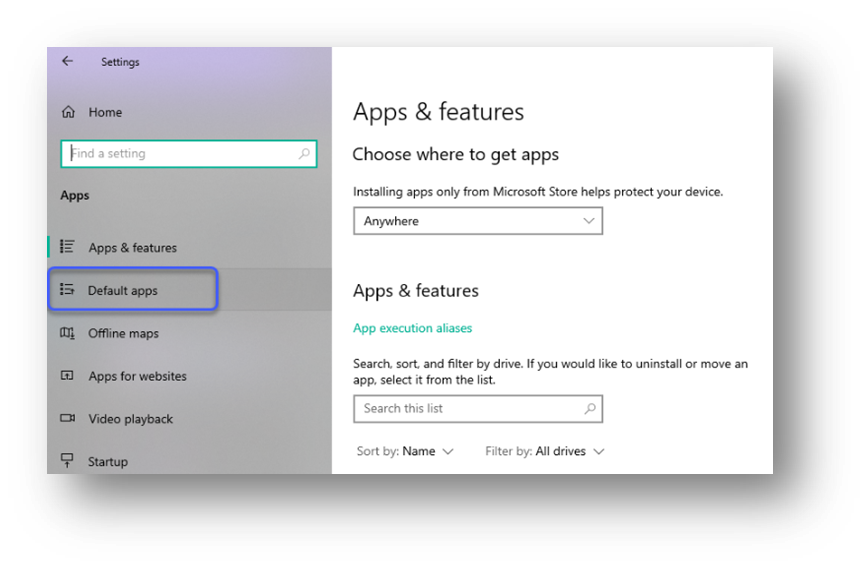Click the Home house icon
The height and width of the screenshot is (569, 868).
click(68, 113)
